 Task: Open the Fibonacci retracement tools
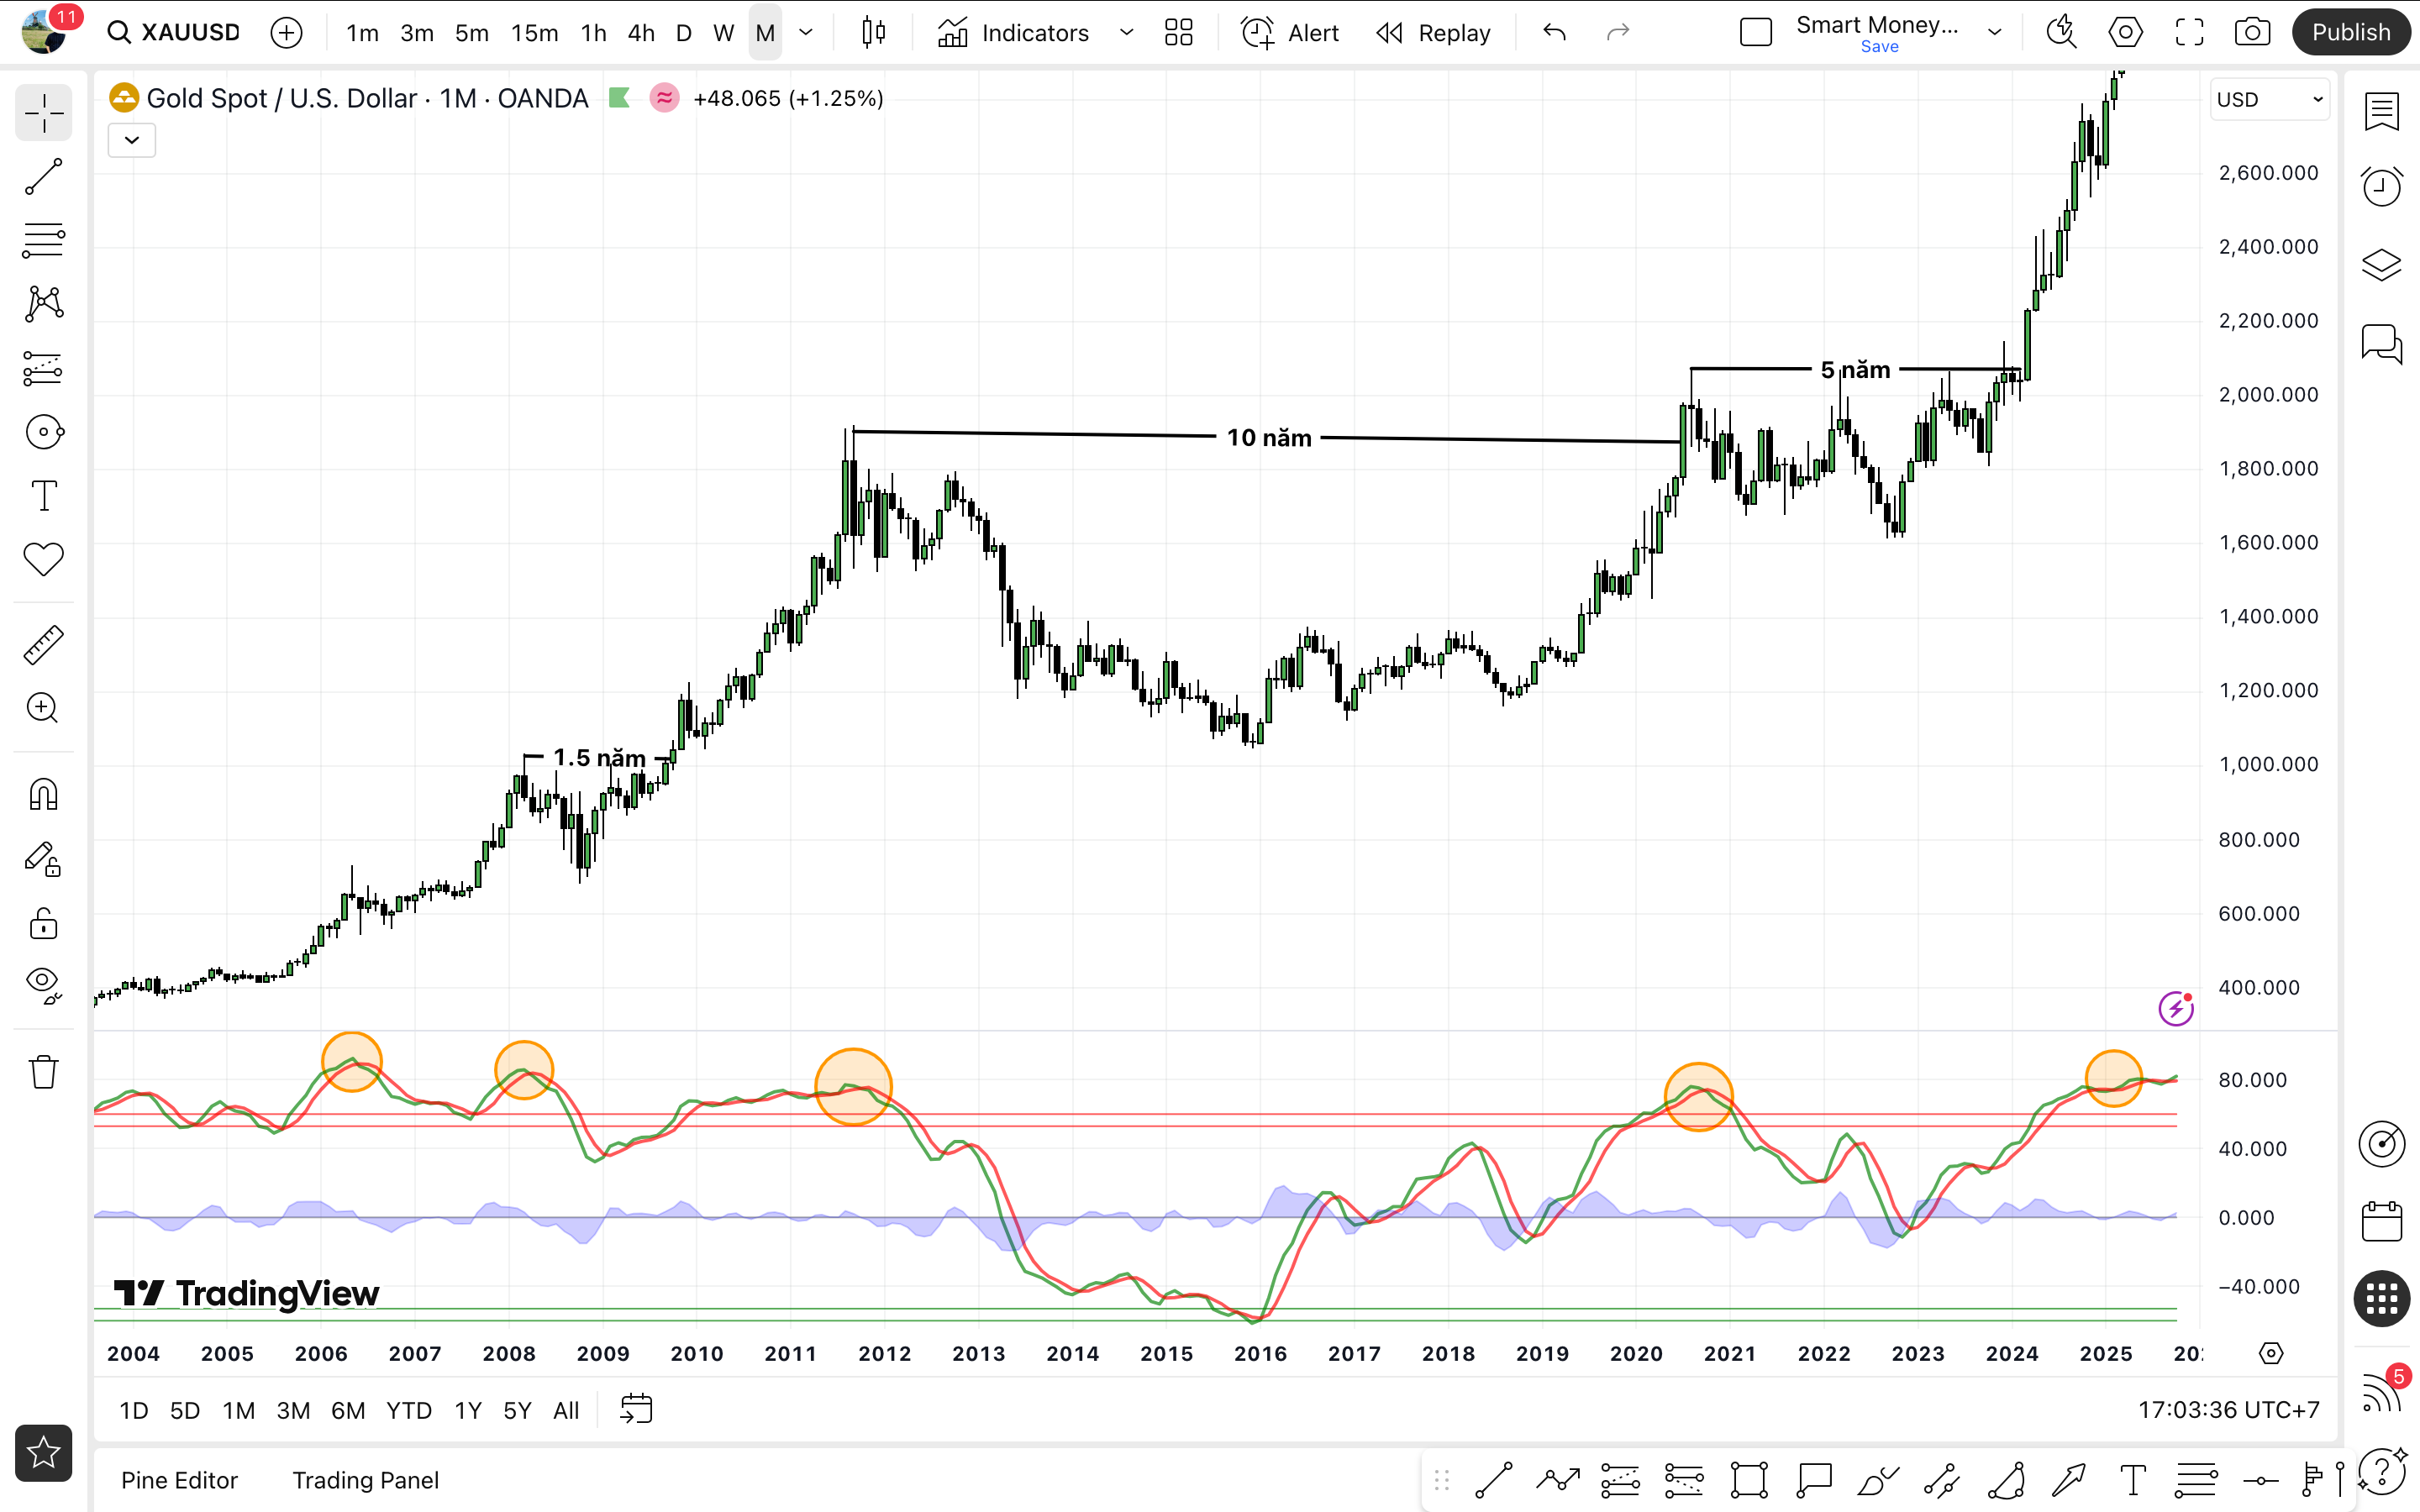point(43,240)
